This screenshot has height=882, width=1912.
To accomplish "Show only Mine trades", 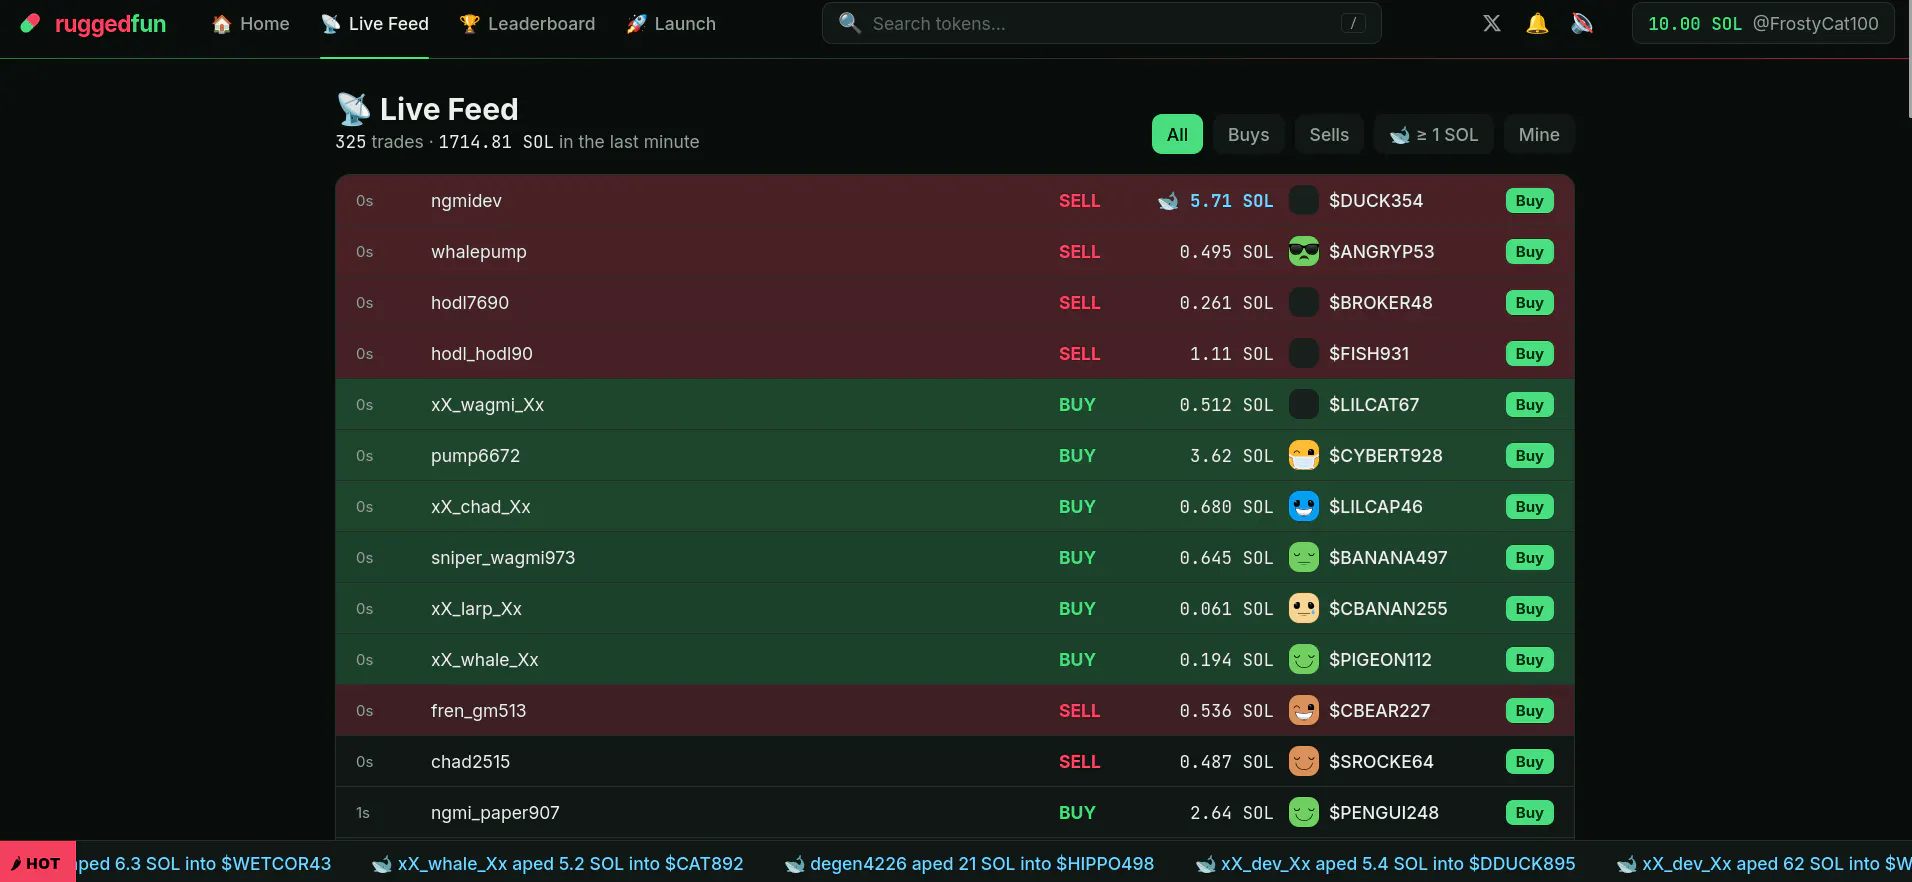I will [x=1539, y=135].
